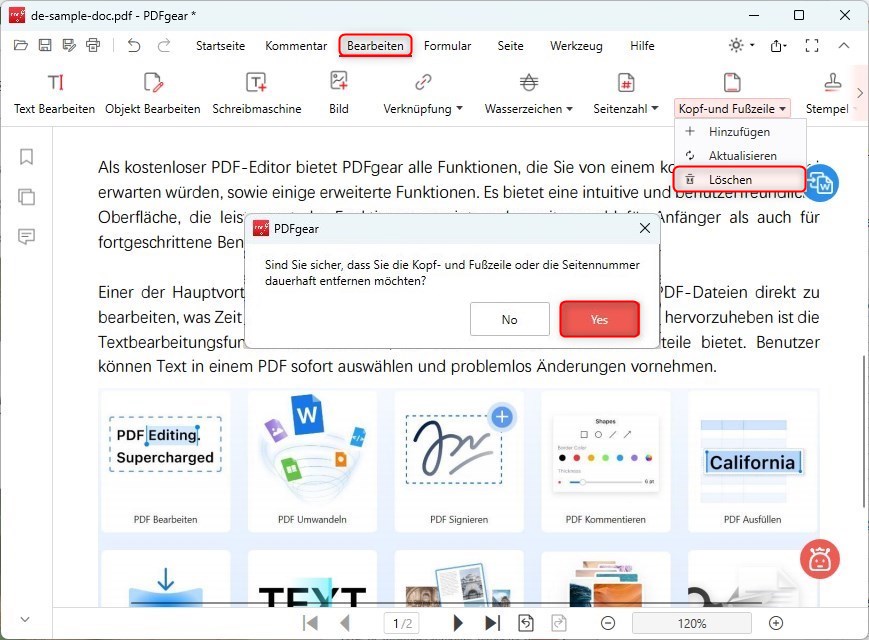Viewport: 869px width, 640px height.
Task: Click the PDF Ausfüllen feature card
Action: coord(752,461)
